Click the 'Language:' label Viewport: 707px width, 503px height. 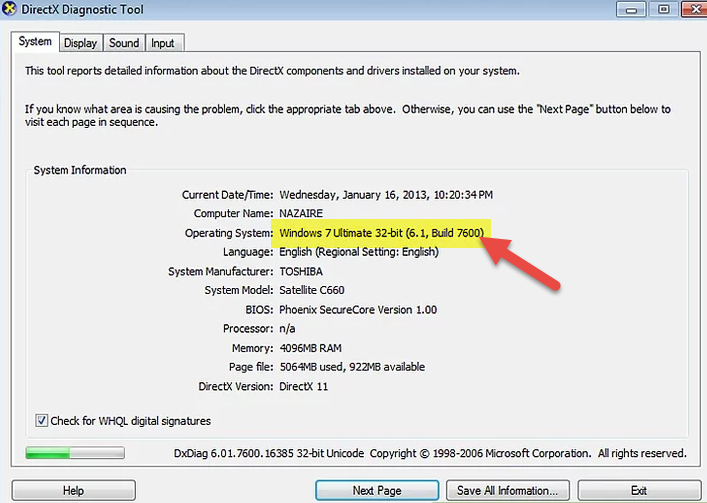click(x=248, y=252)
